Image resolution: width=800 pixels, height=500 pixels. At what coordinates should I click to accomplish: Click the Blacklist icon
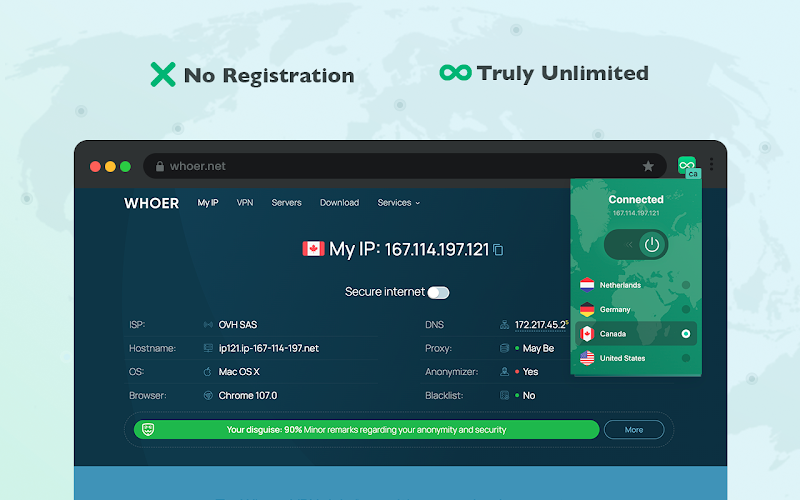(x=505, y=395)
